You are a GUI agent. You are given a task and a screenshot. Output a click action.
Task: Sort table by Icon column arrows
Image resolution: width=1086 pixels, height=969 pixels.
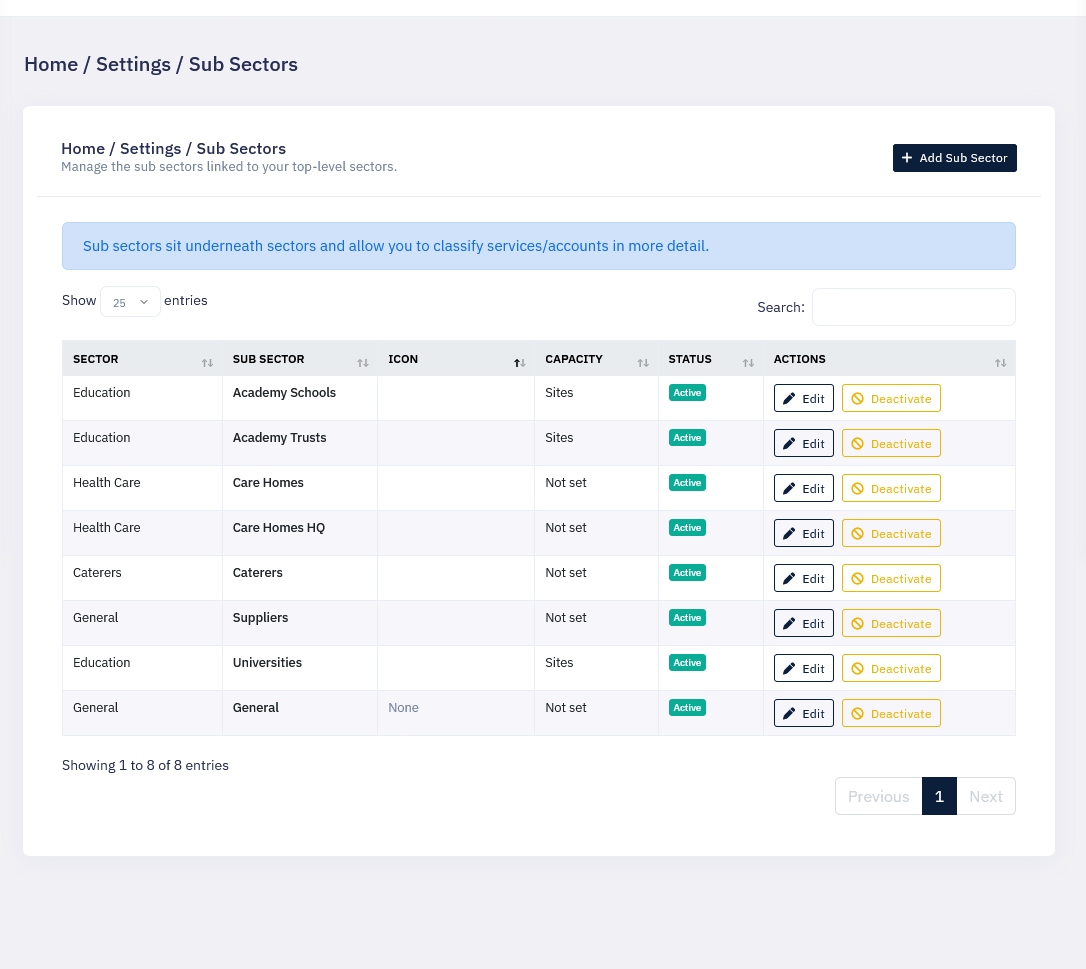pyautogui.click(x=519, y=363)
